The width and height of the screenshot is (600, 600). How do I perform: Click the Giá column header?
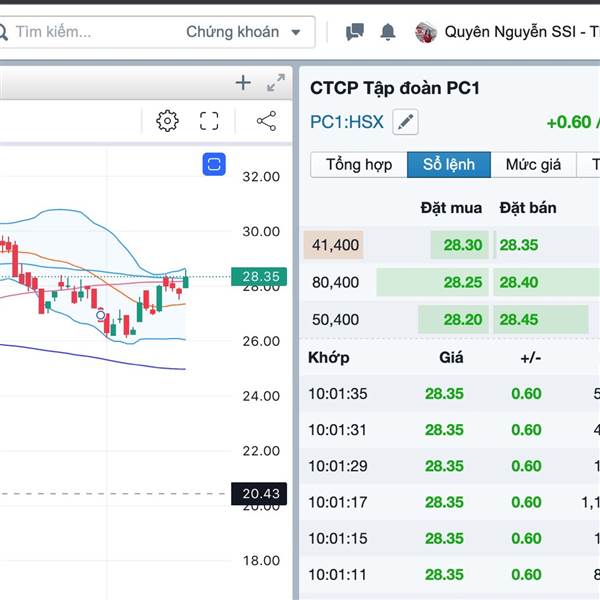[x=451, y=358]
